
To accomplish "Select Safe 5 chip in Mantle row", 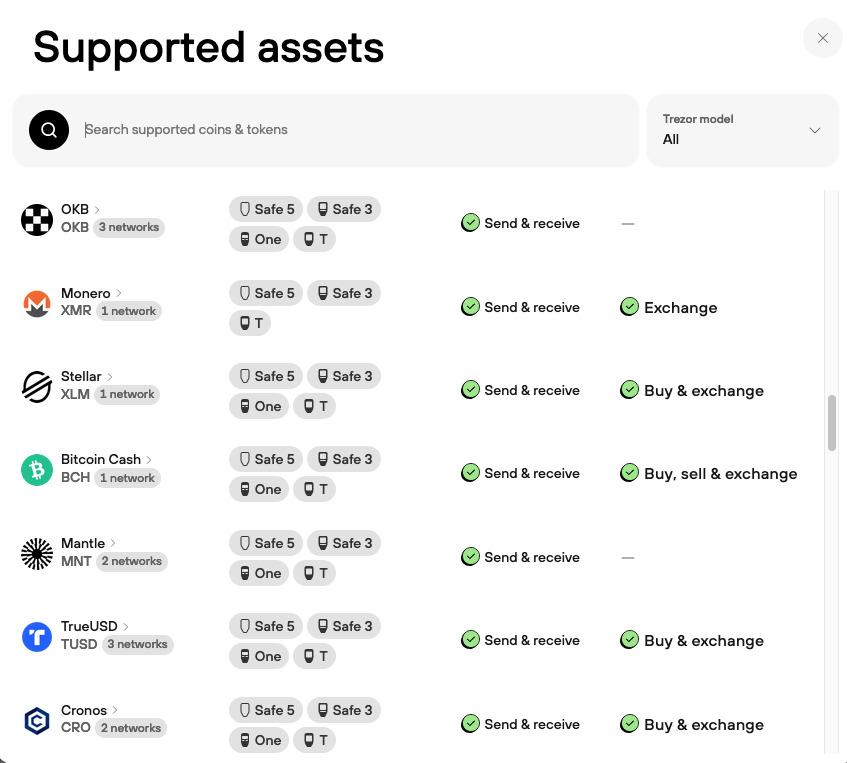I will 266,543.
